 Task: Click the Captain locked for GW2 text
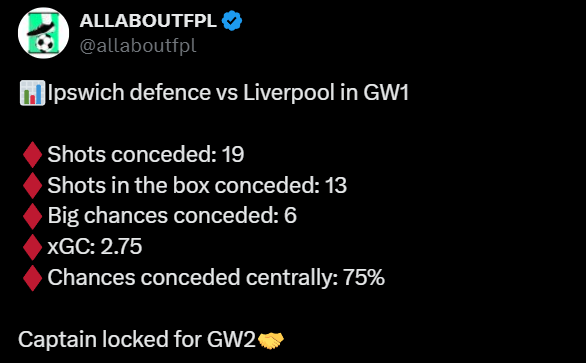[137, 339]
